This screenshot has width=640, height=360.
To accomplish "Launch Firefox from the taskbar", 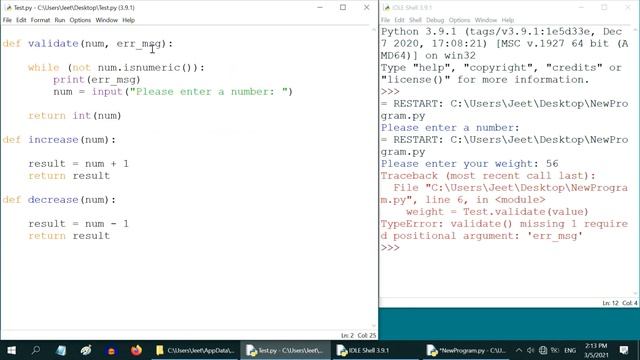I will pyautogui.click(x=136, y=350).
